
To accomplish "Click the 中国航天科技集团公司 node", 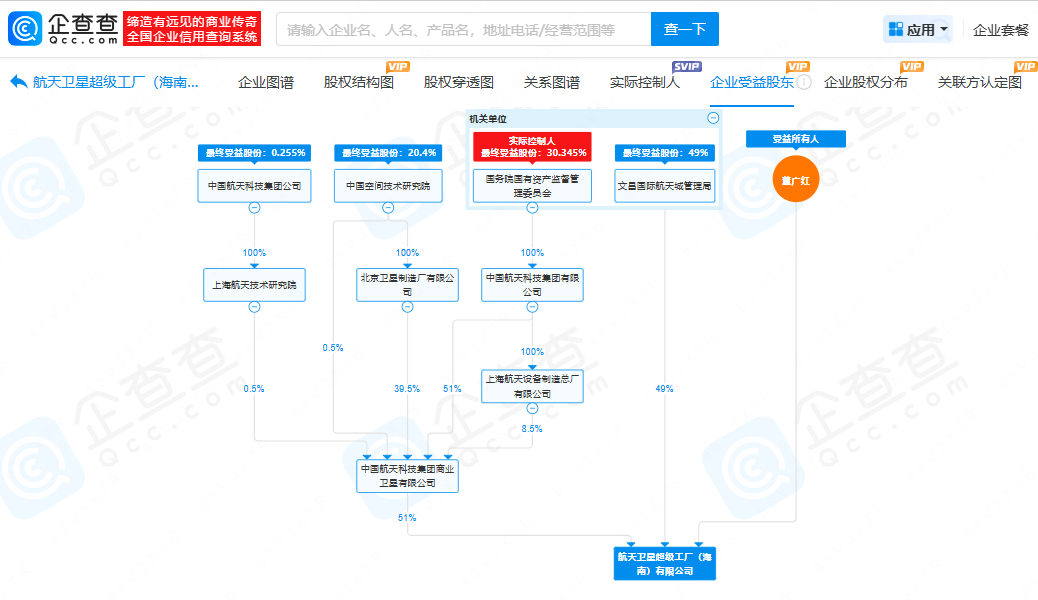I will (254, 186).
